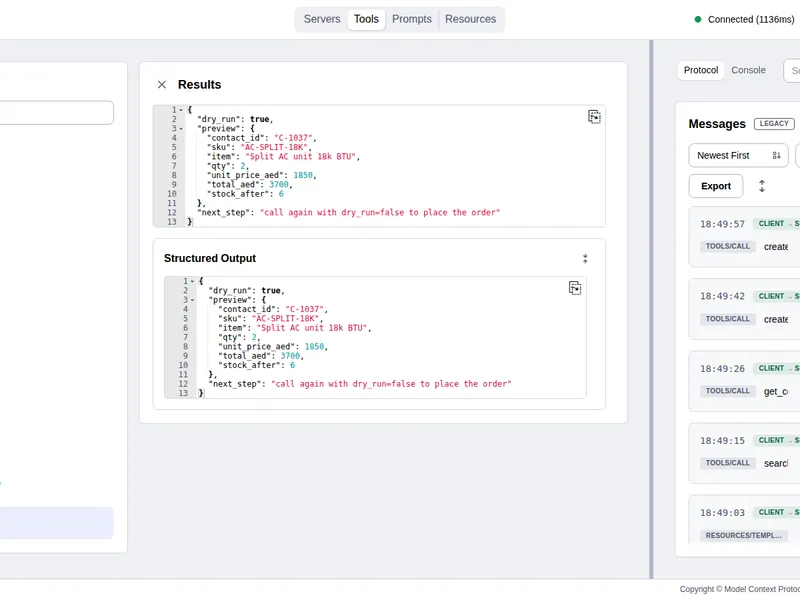Toggle the LEGACY badge next to Messages
Image resolution: width=800 pixels, height=600 pixels.
tap(774, 124)
